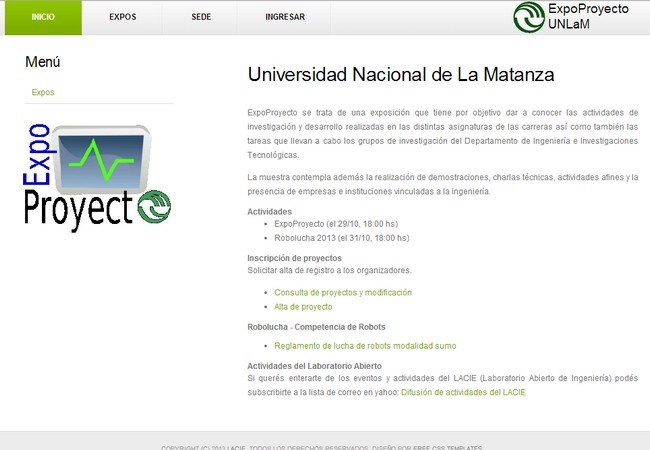
Task: Click the FREE CSS TEMPLATES footer link
Action: tap(448, 448)
